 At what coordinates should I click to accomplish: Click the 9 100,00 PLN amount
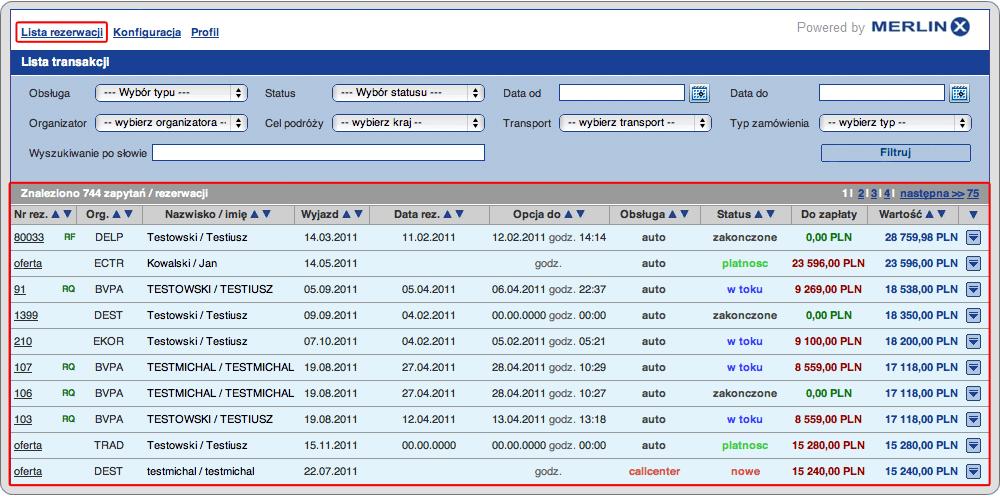click(828, 341)
